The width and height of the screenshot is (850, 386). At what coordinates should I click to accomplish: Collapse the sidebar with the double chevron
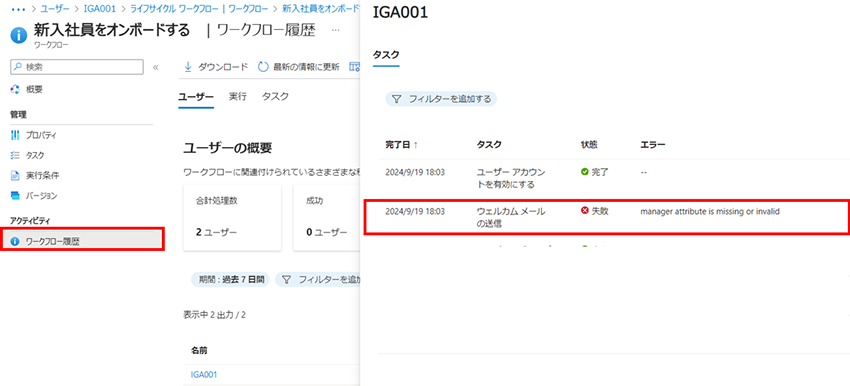point(156,67)
